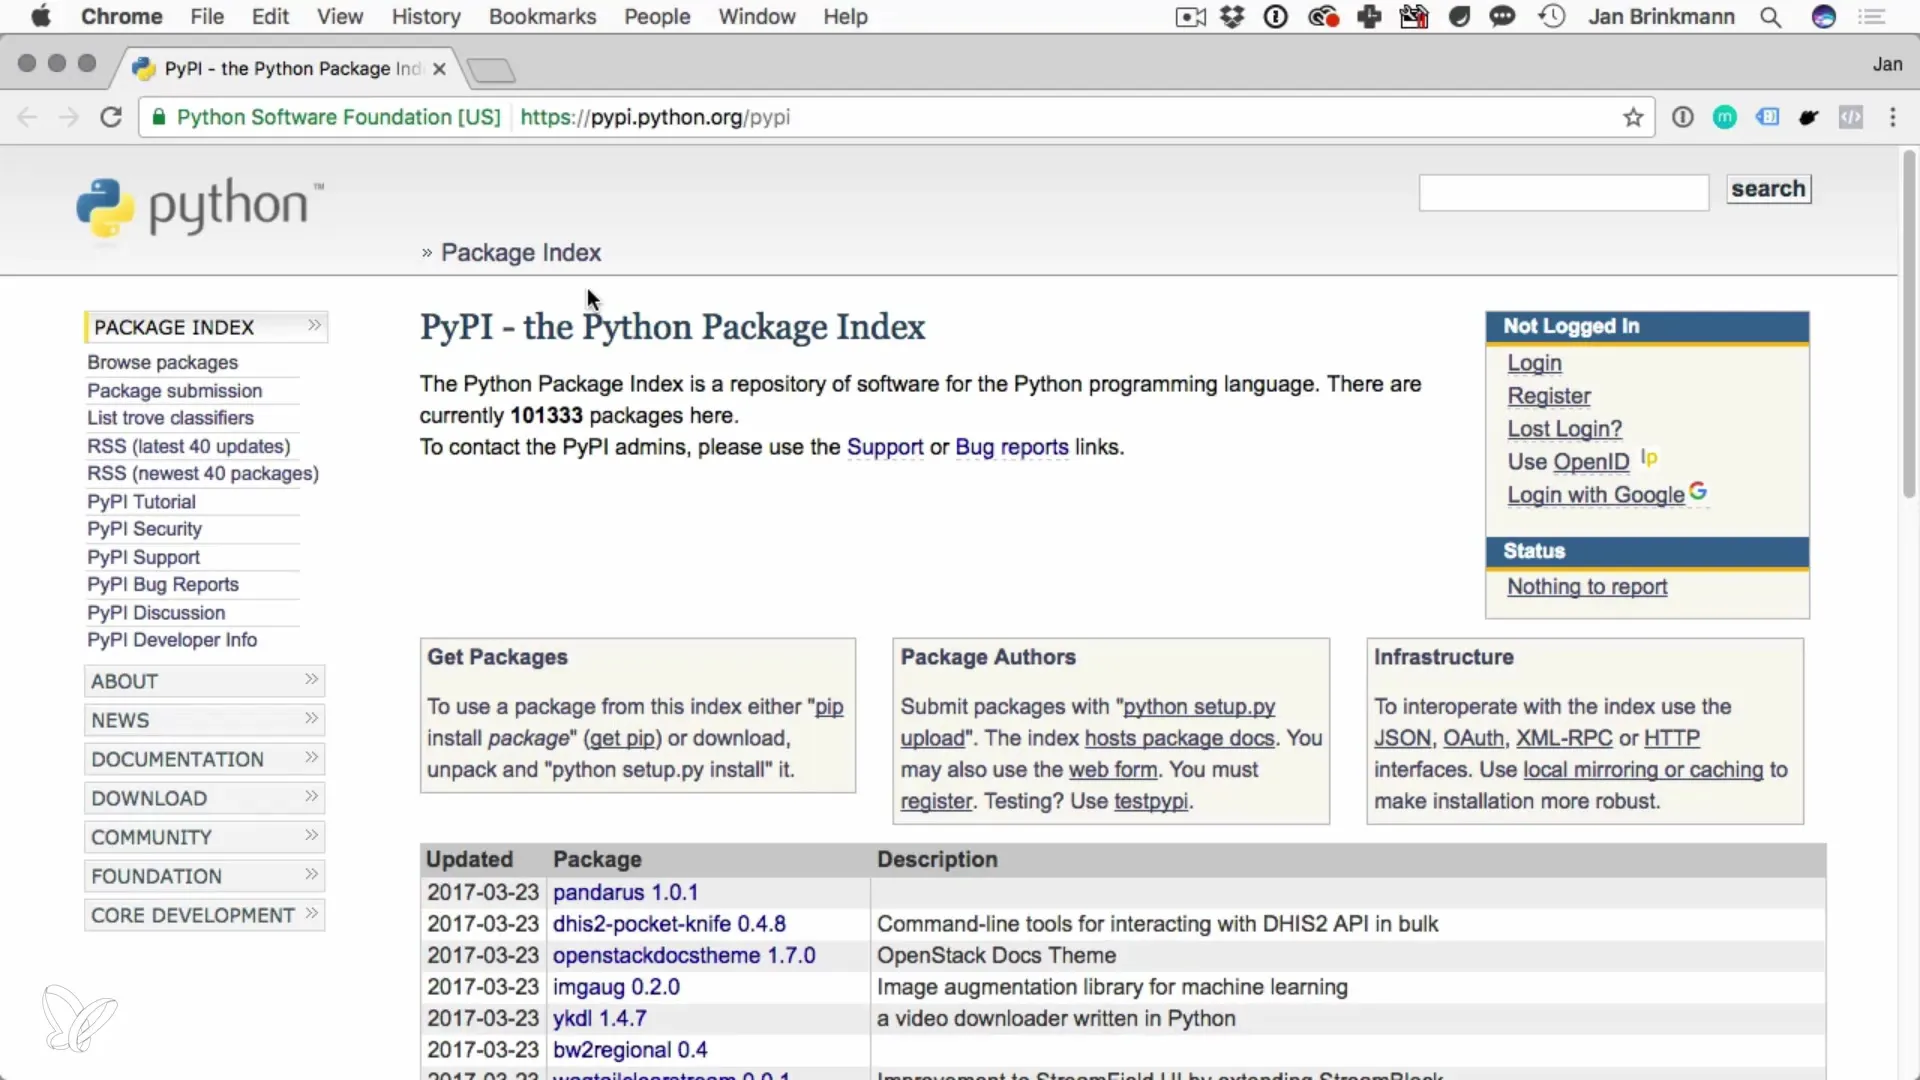Click the 1Password menu bar icon

(1276, 17)
